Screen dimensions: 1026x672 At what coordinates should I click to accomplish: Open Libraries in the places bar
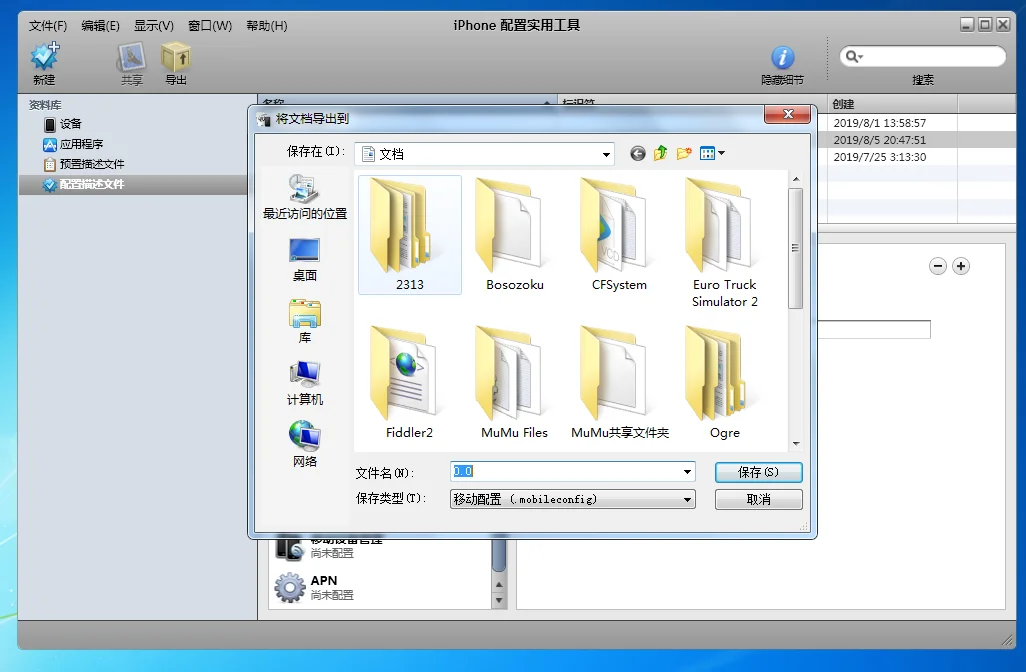coord(305,321)
